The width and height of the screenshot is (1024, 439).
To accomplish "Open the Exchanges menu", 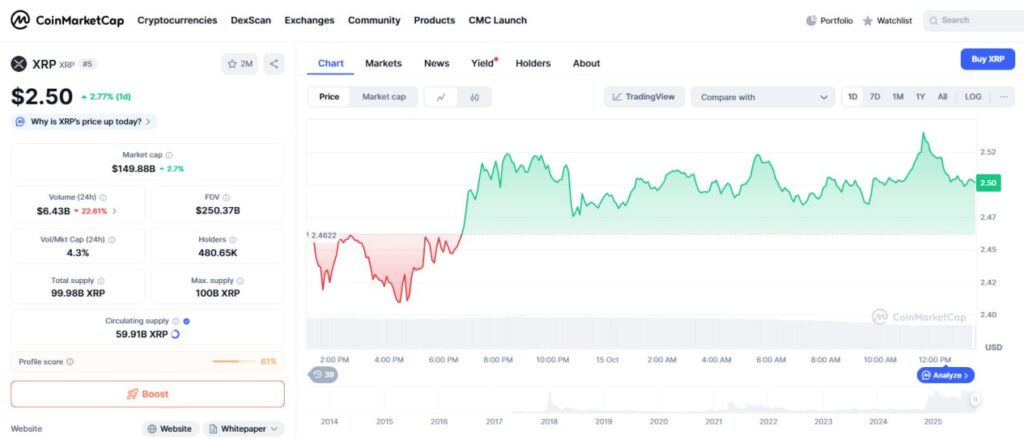I will point(310,20).
